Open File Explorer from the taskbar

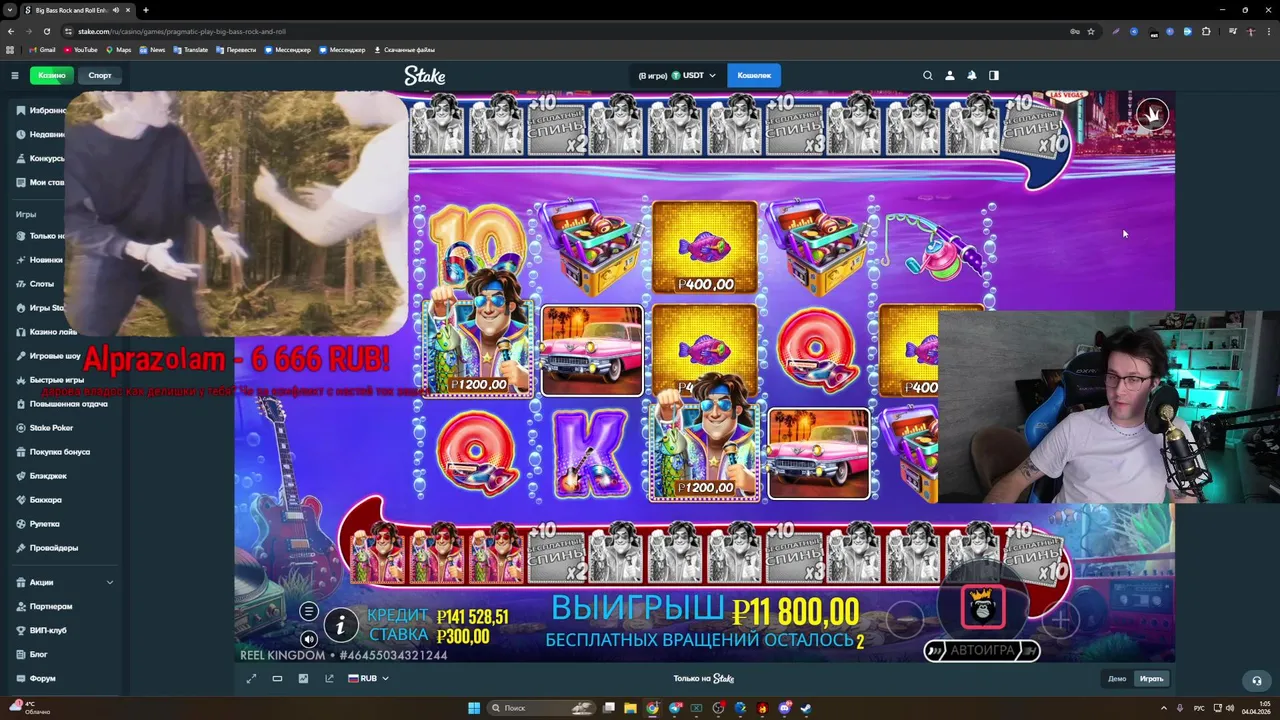coord(631,708)
